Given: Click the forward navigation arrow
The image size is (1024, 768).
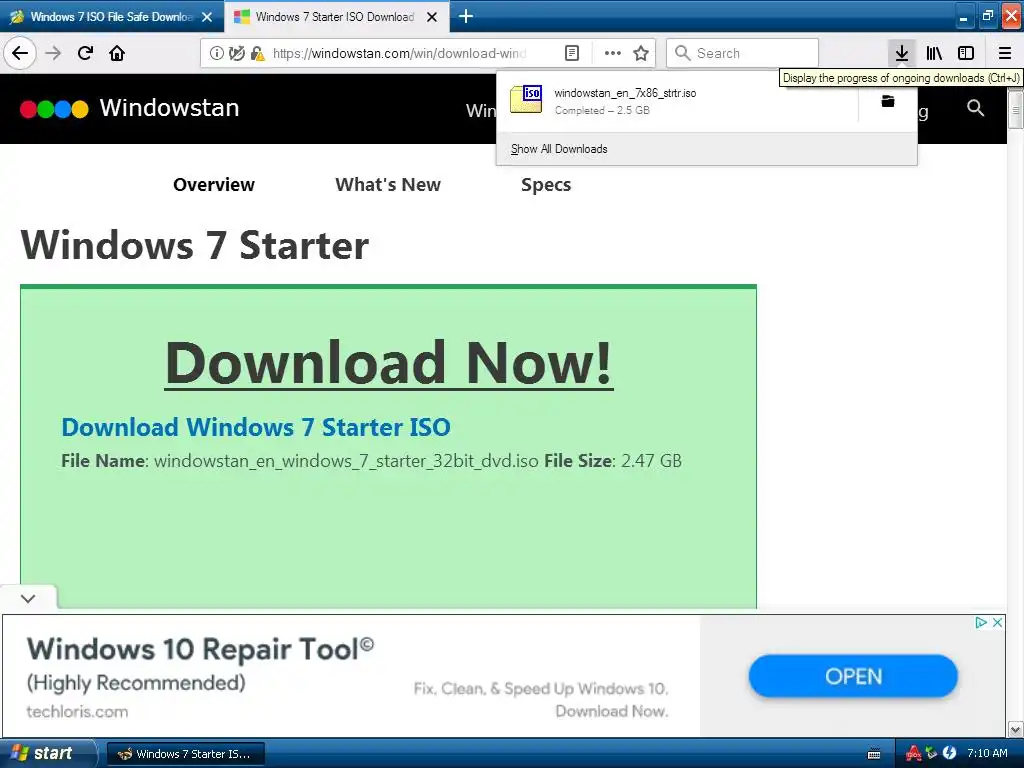Looking at the screenshot, I should coord(53,53).
